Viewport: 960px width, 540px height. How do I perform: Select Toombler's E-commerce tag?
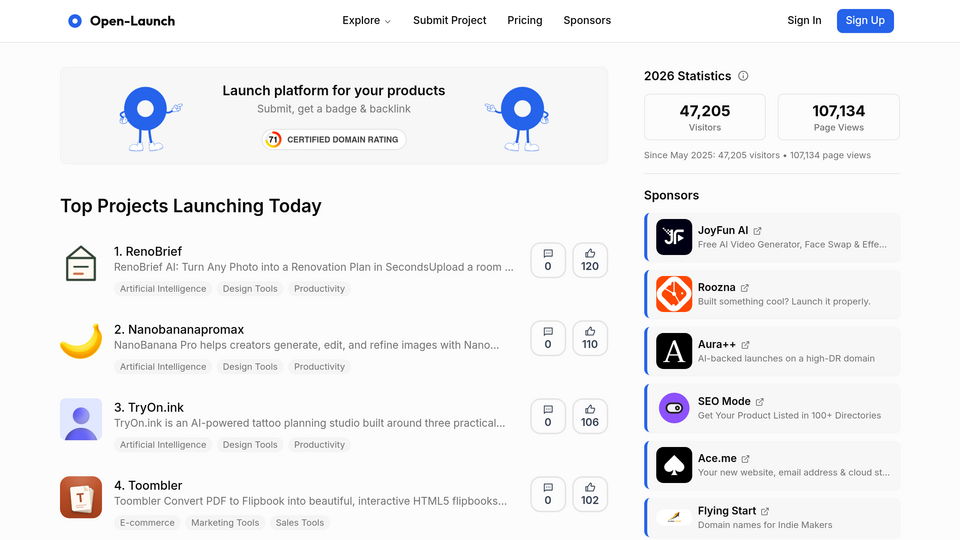[147, 523]
